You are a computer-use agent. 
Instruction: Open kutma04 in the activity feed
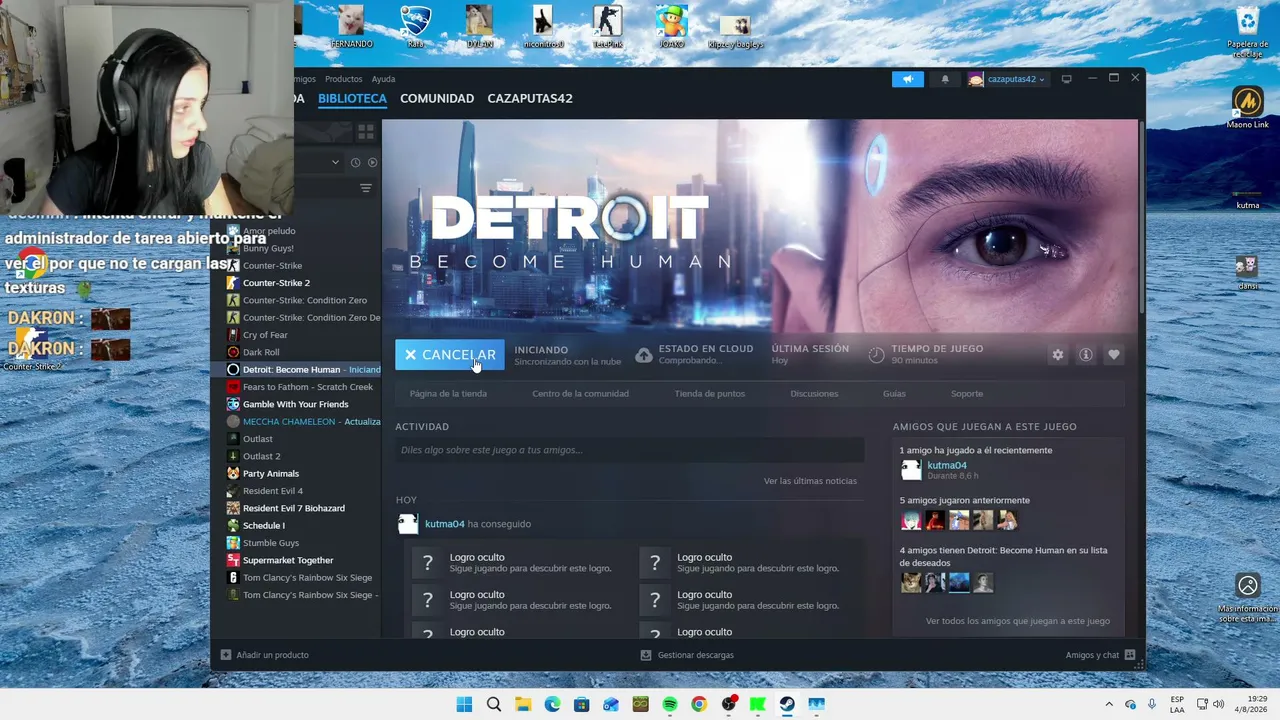tap(445, 524)
